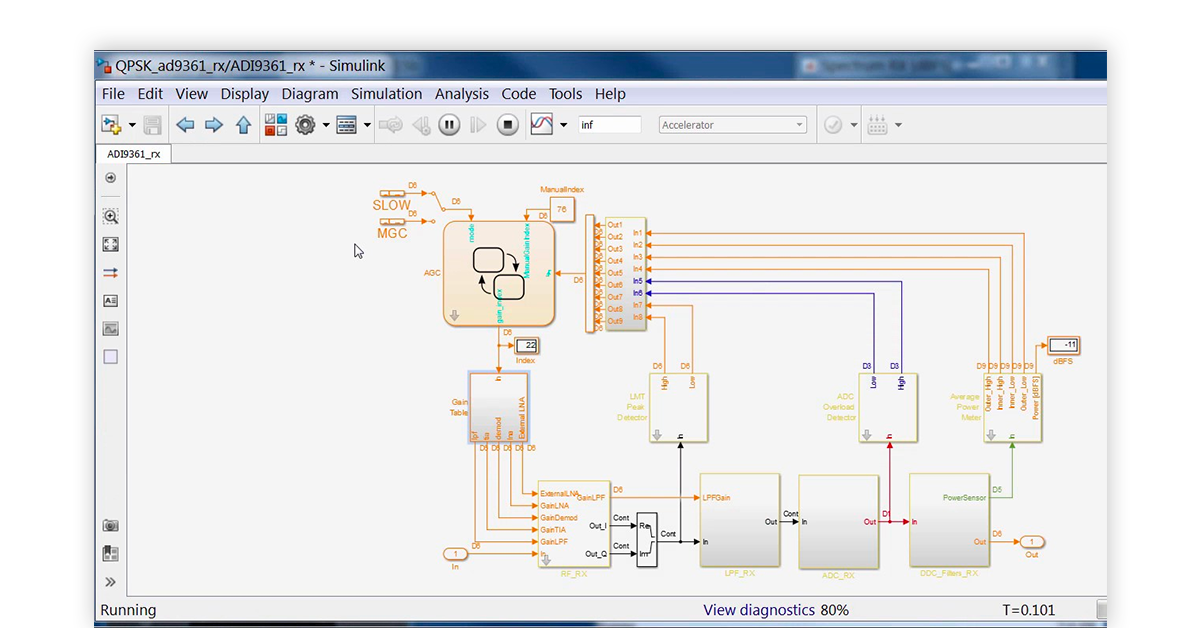The height and width of the screenshot is (628, 1200).
Task: Open the Library Browser icon
Action: pyautogui.click(x=276, y=125)
